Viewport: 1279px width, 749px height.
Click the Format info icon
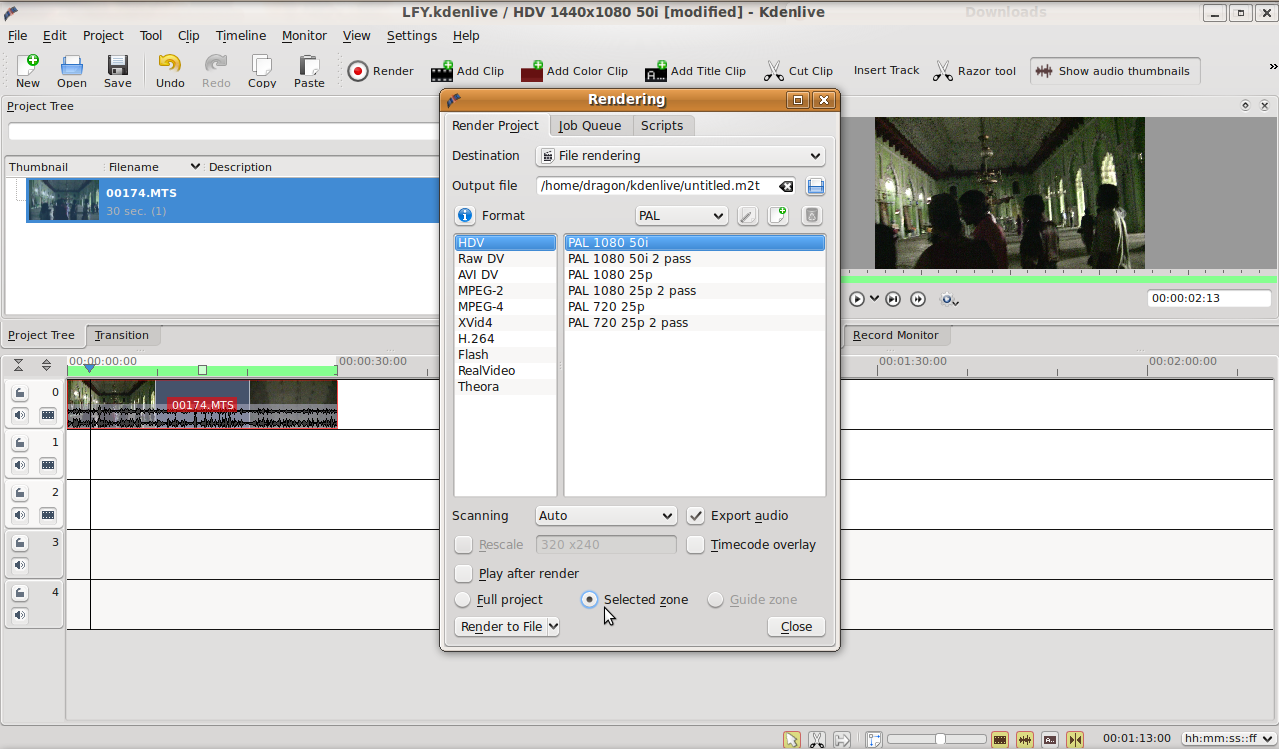[x=465, y=215]
